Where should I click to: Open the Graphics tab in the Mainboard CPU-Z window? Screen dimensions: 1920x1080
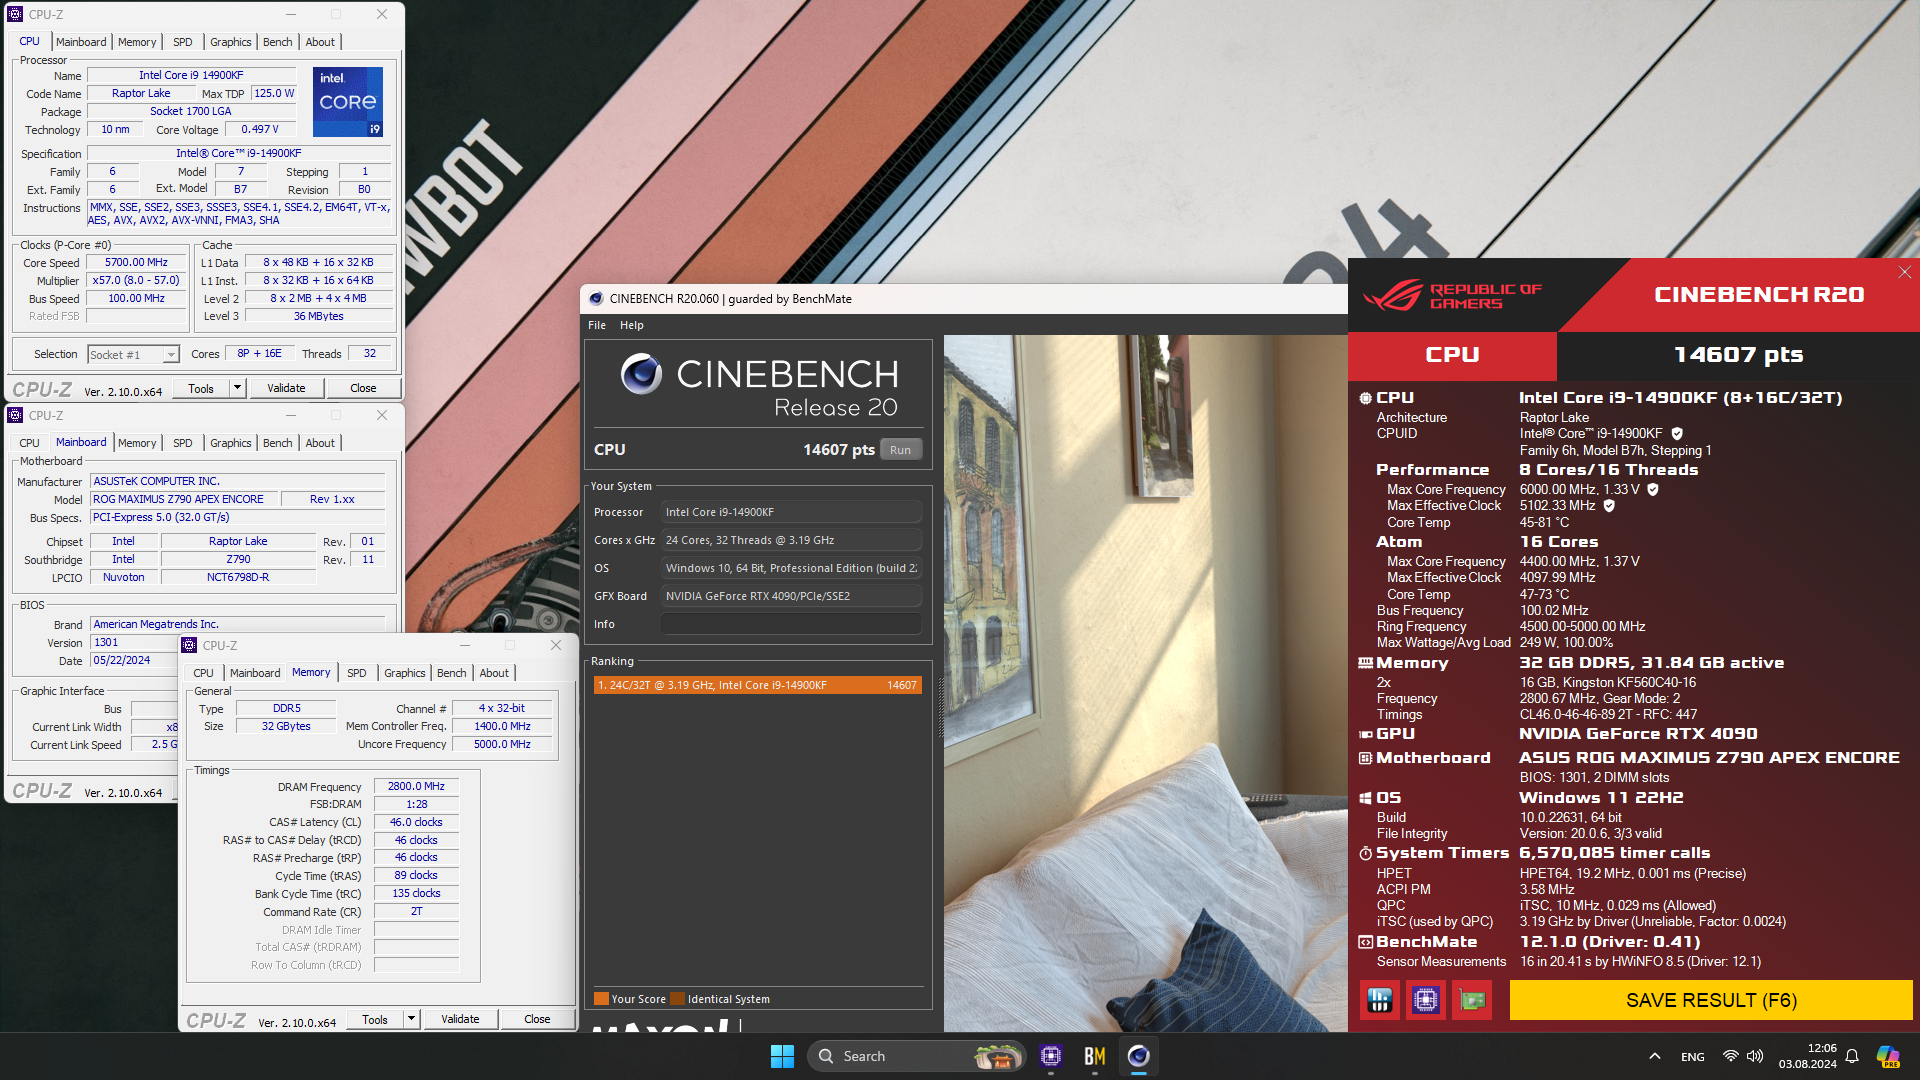230,443
